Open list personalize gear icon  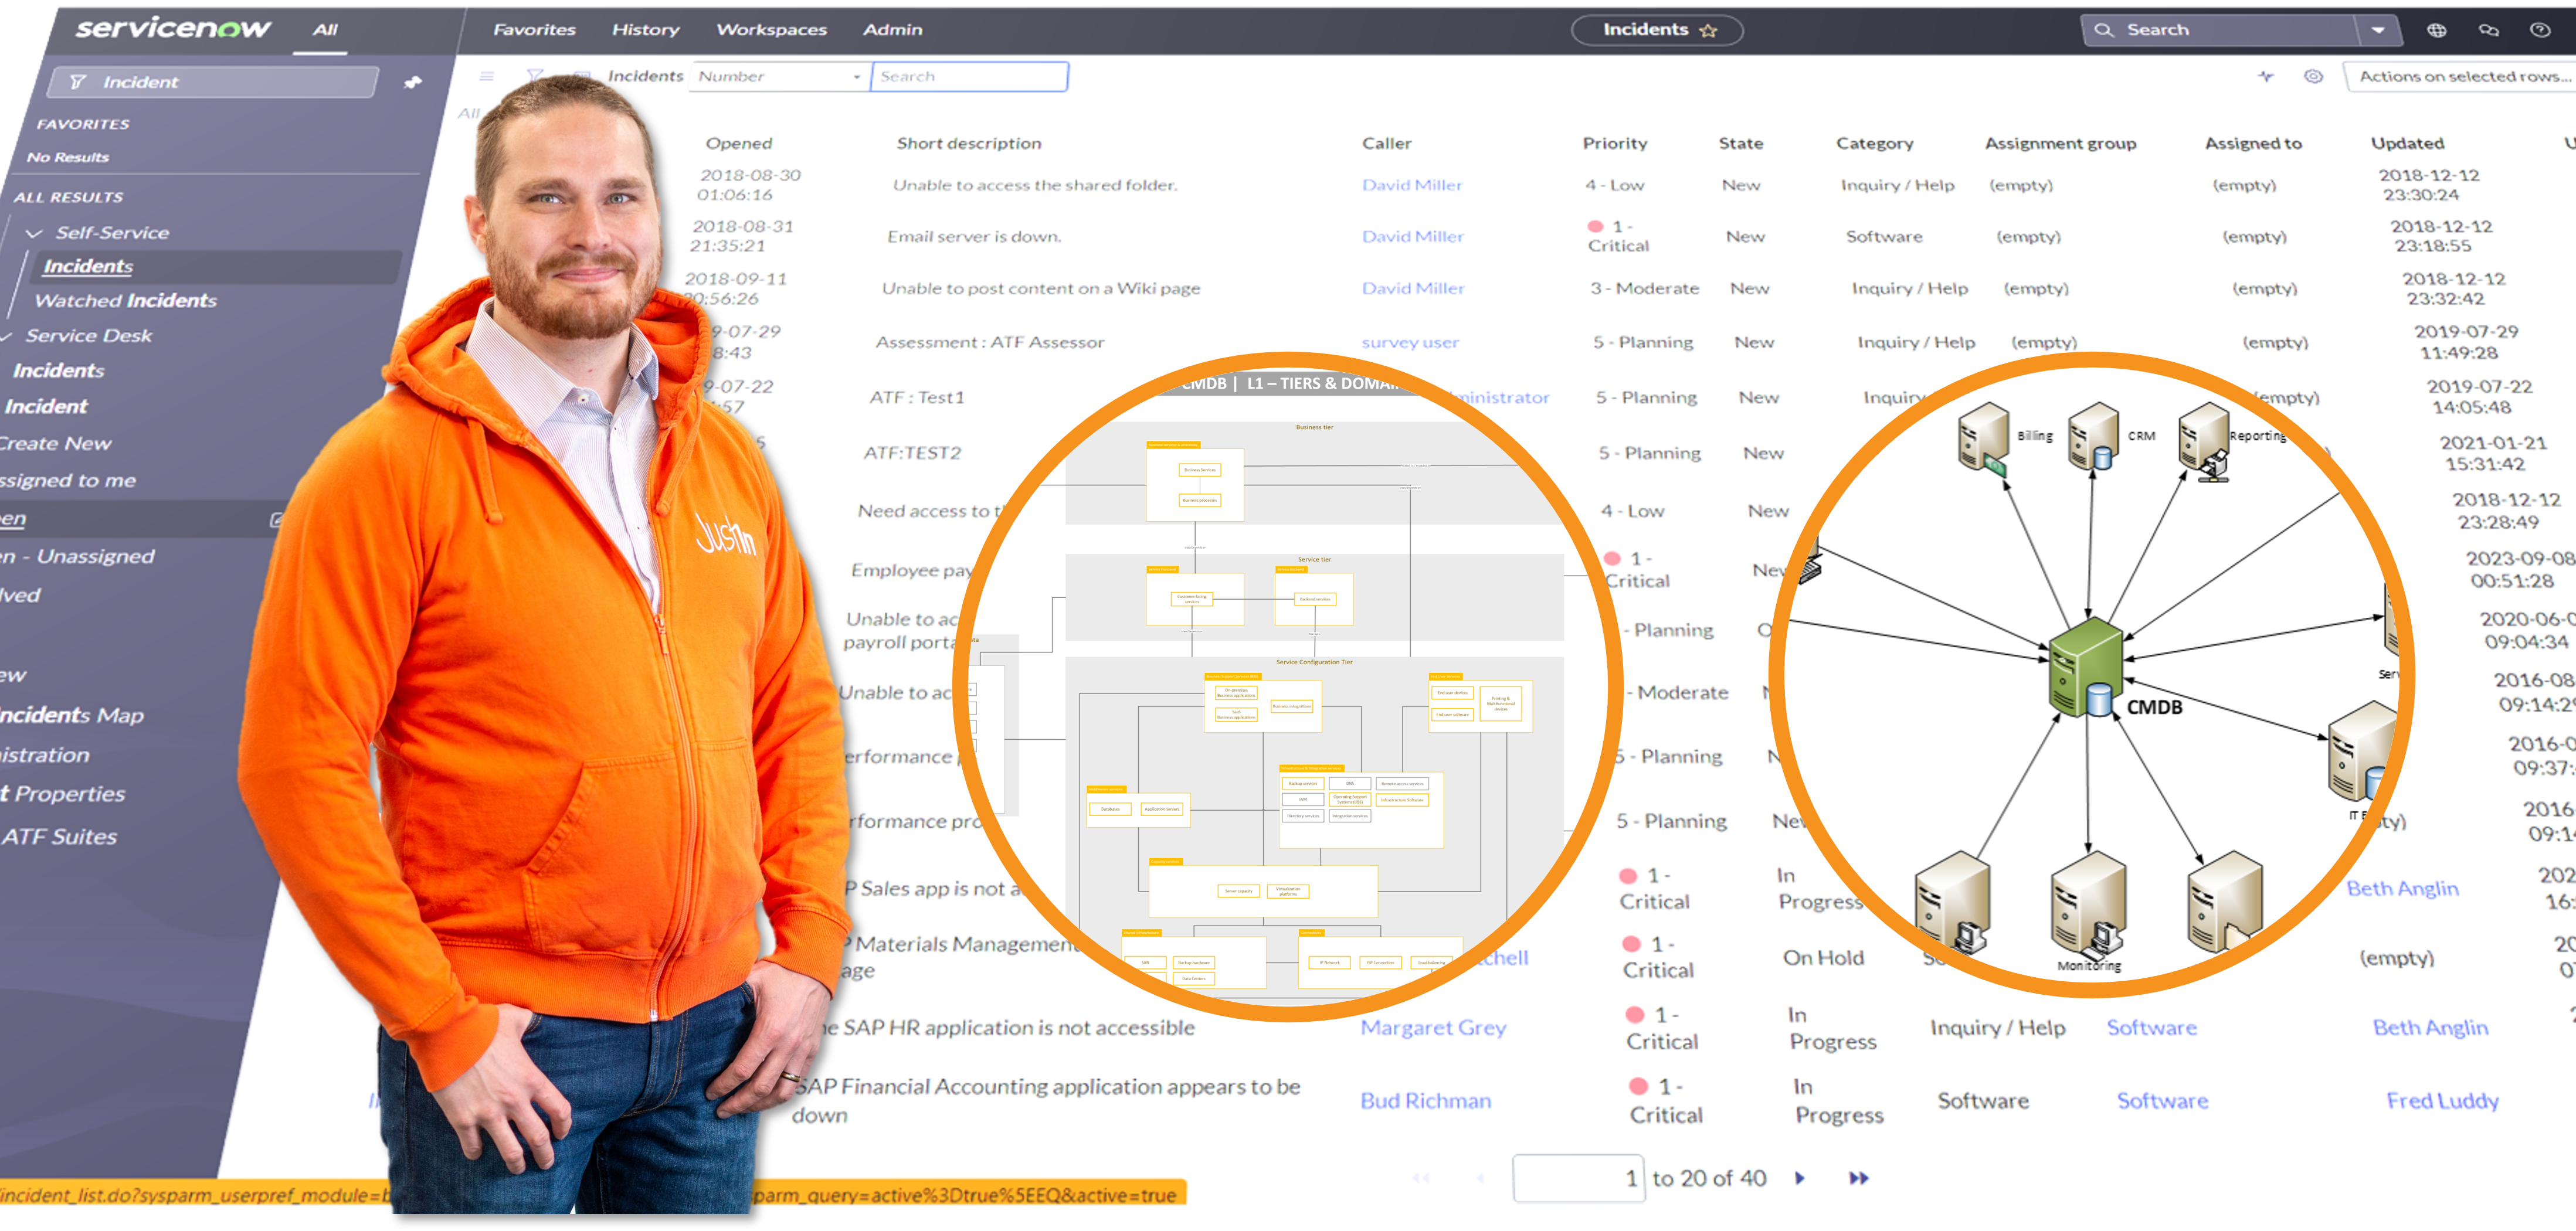coord(2313,76)
